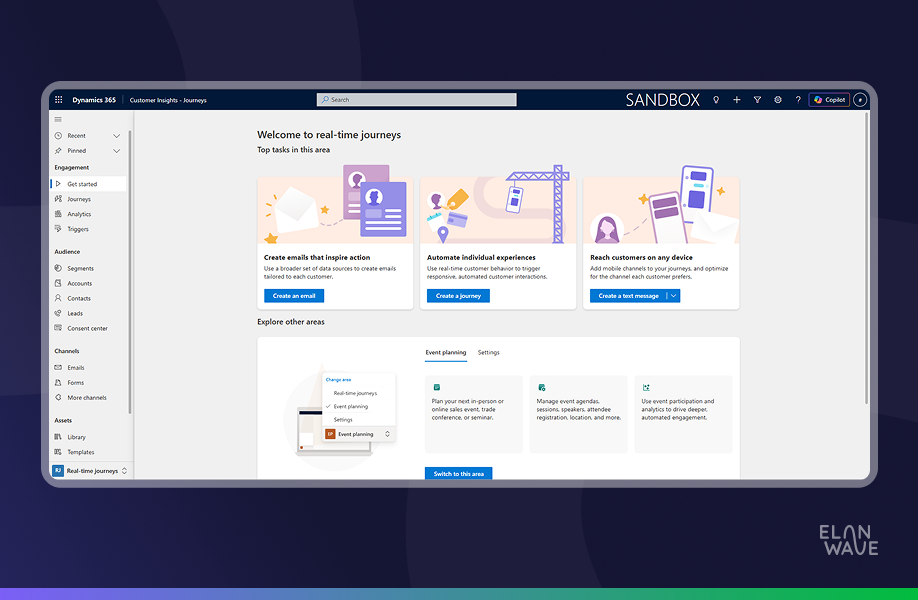Click the Help question mark icon
This screenshot has width=918, height=600.
coord(798,100)
